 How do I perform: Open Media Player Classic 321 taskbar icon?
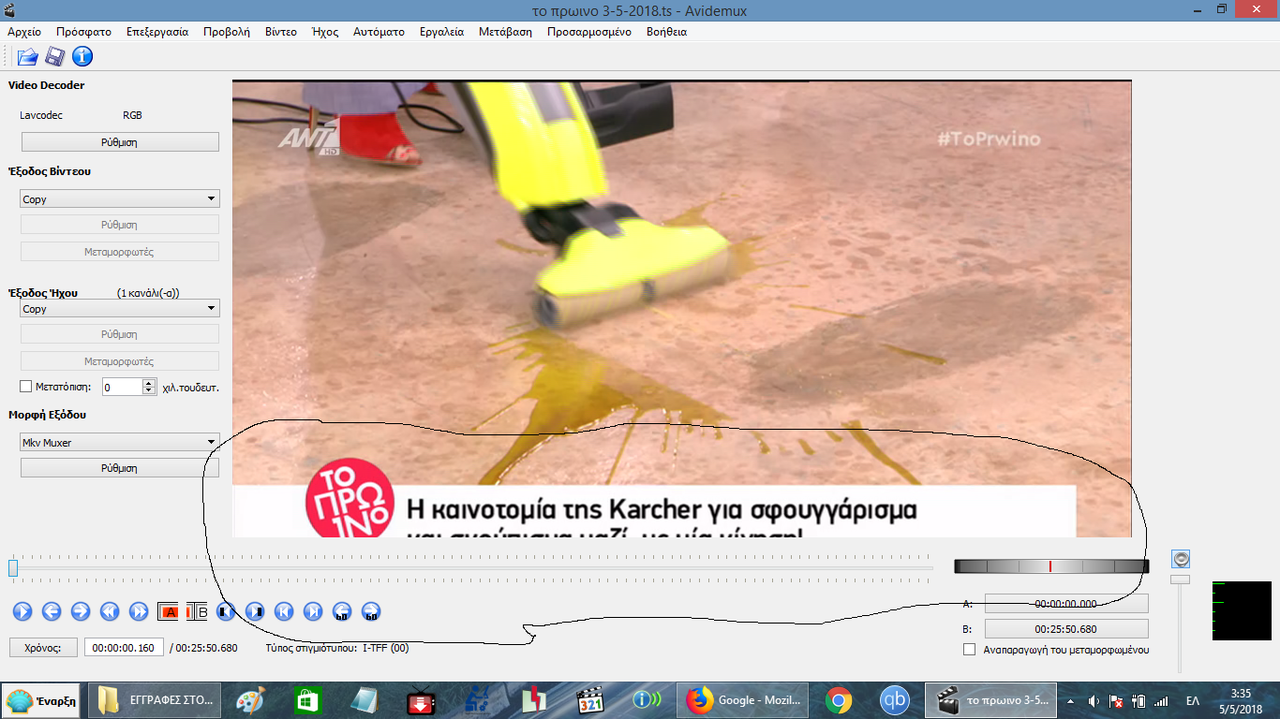tap(592, 701)
